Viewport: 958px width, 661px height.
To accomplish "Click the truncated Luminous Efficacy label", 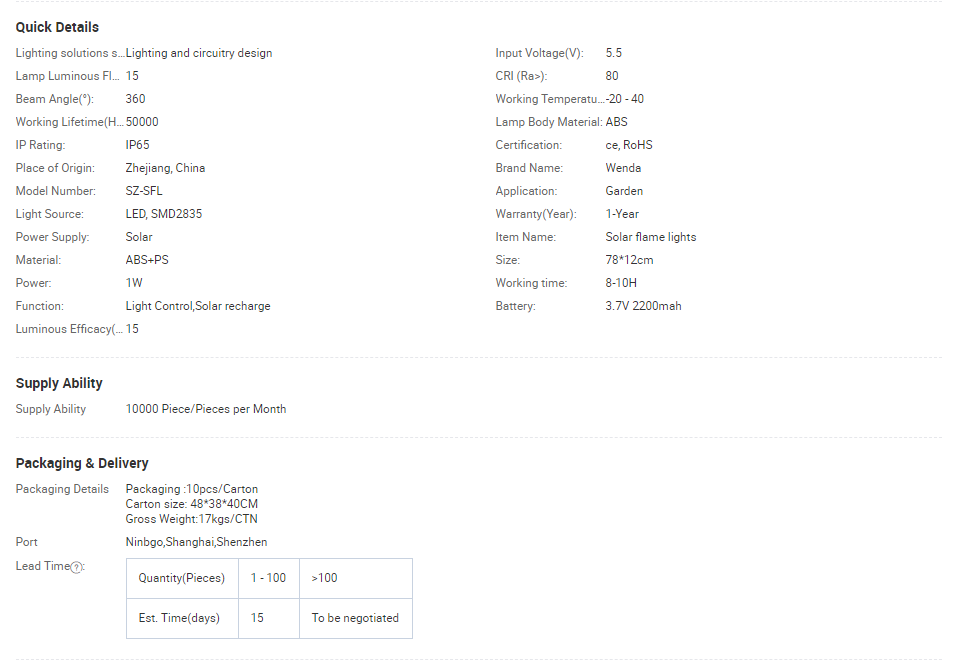I will [69, 329].
